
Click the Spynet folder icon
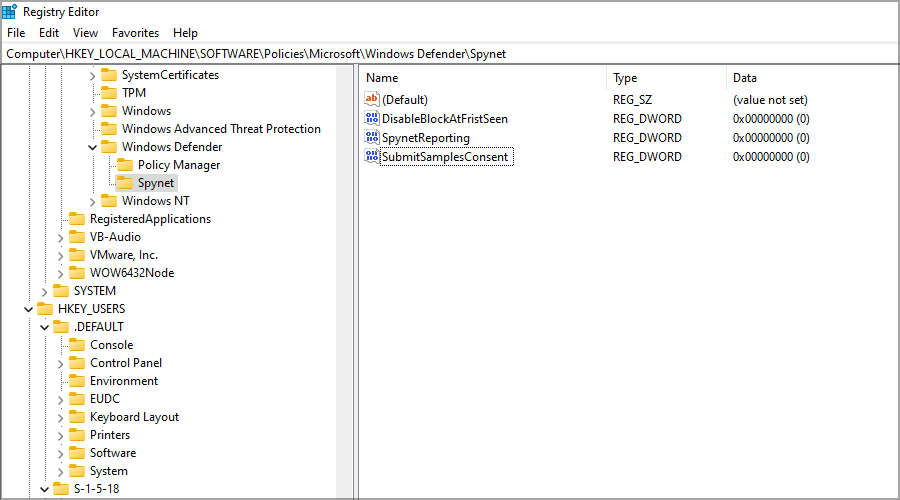click(x=125, y=183)
